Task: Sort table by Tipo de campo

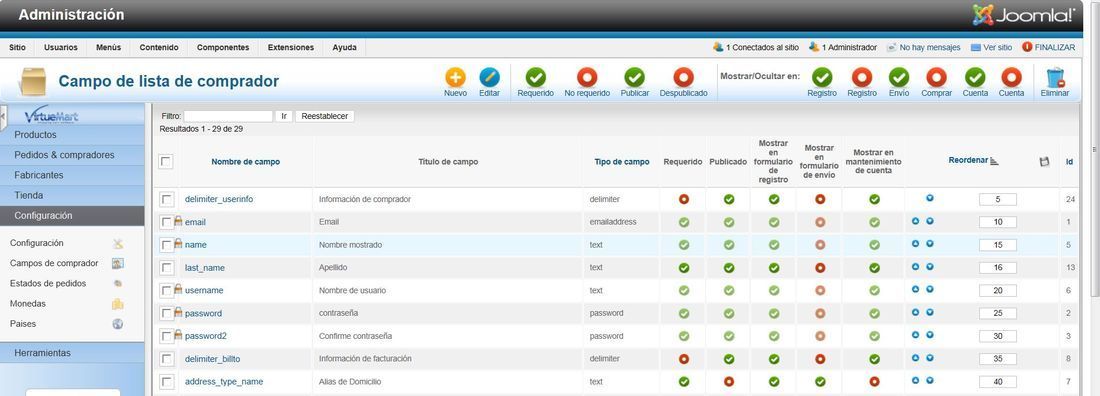Action: click(622, 161)
